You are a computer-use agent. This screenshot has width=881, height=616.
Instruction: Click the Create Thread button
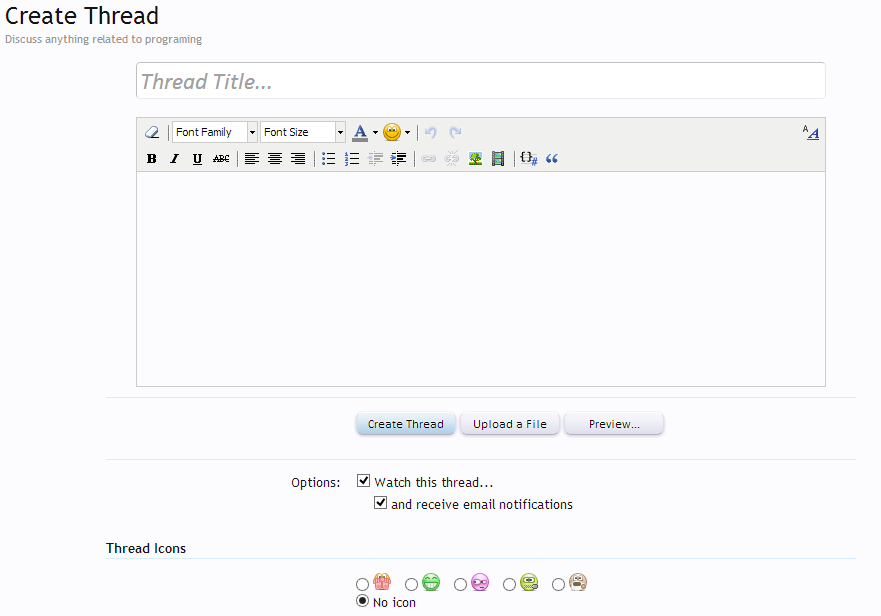[406, 424]
